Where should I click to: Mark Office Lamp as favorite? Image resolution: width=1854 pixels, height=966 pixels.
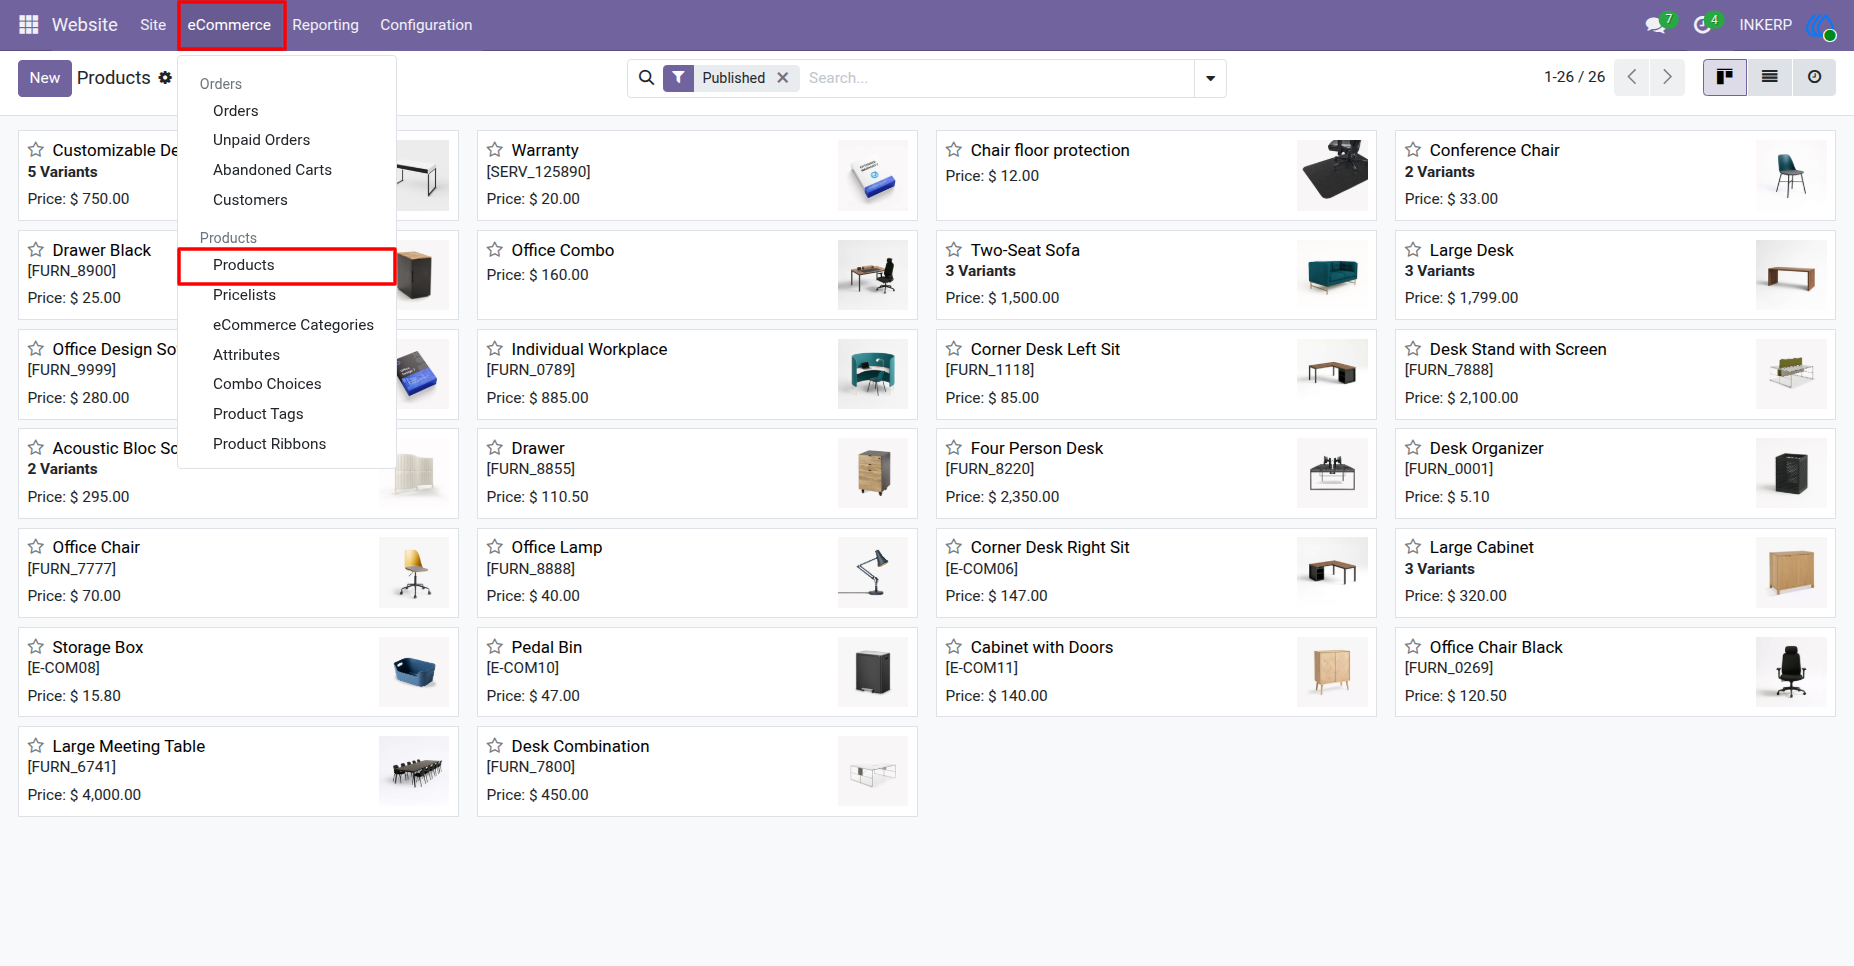pyautogui.click(x=495, y=547)
